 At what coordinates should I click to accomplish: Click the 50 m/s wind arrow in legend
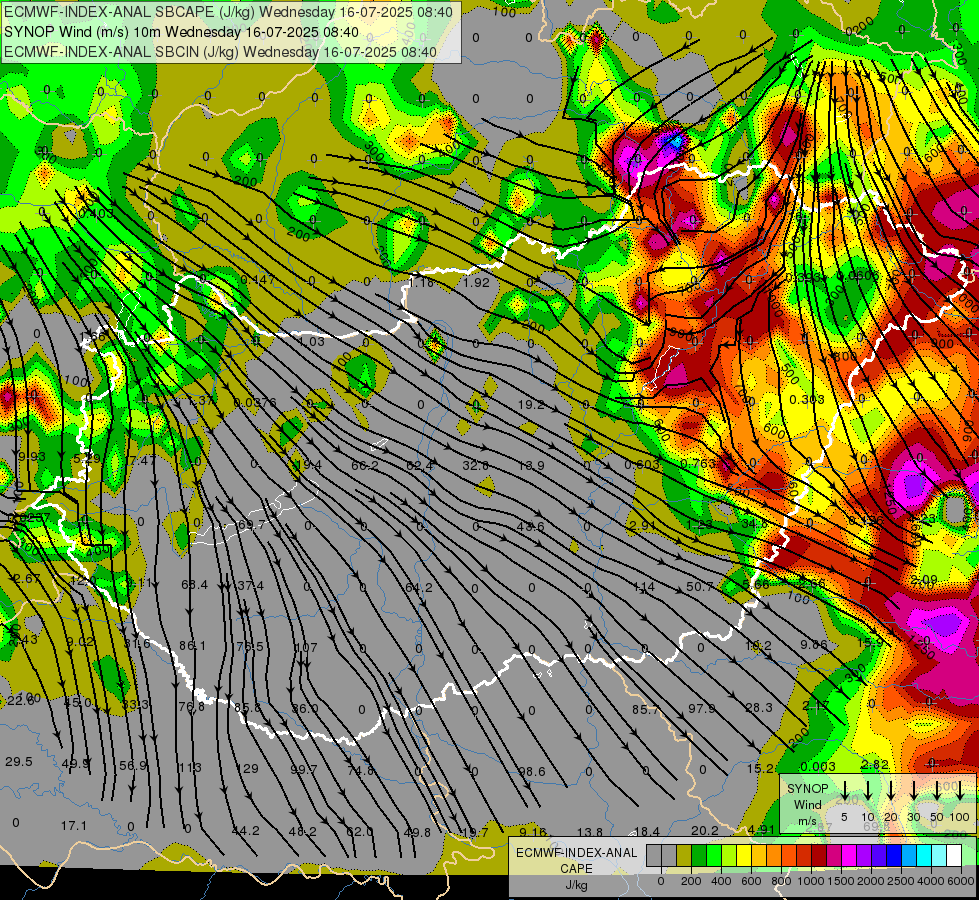[x=937, y=790]
